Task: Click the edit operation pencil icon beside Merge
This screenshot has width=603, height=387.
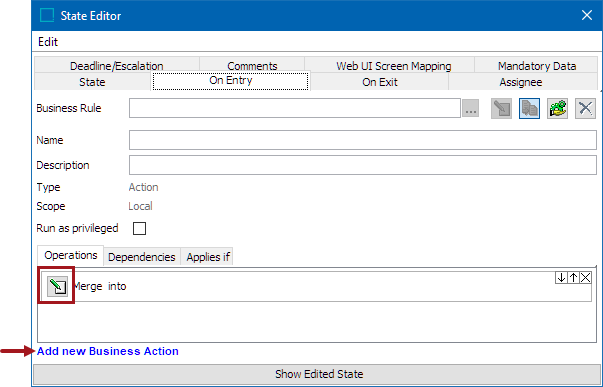Action: click(57, 286)
